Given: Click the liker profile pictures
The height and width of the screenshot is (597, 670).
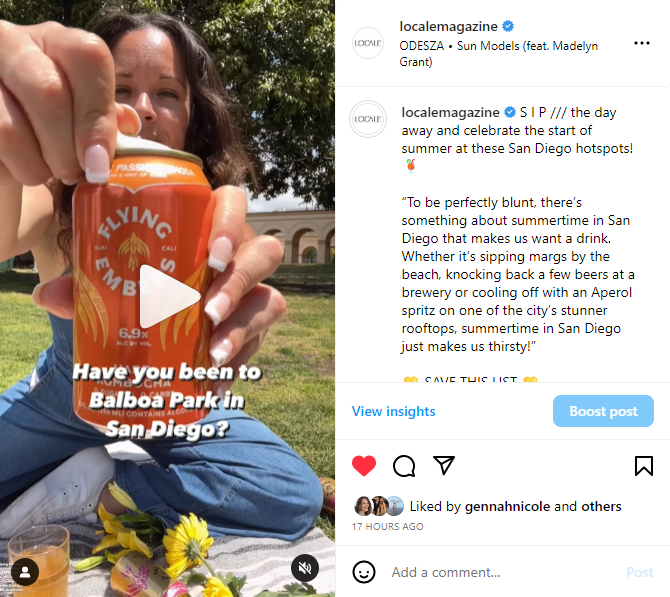Looking at the screenshot, I should coord(379,506).
